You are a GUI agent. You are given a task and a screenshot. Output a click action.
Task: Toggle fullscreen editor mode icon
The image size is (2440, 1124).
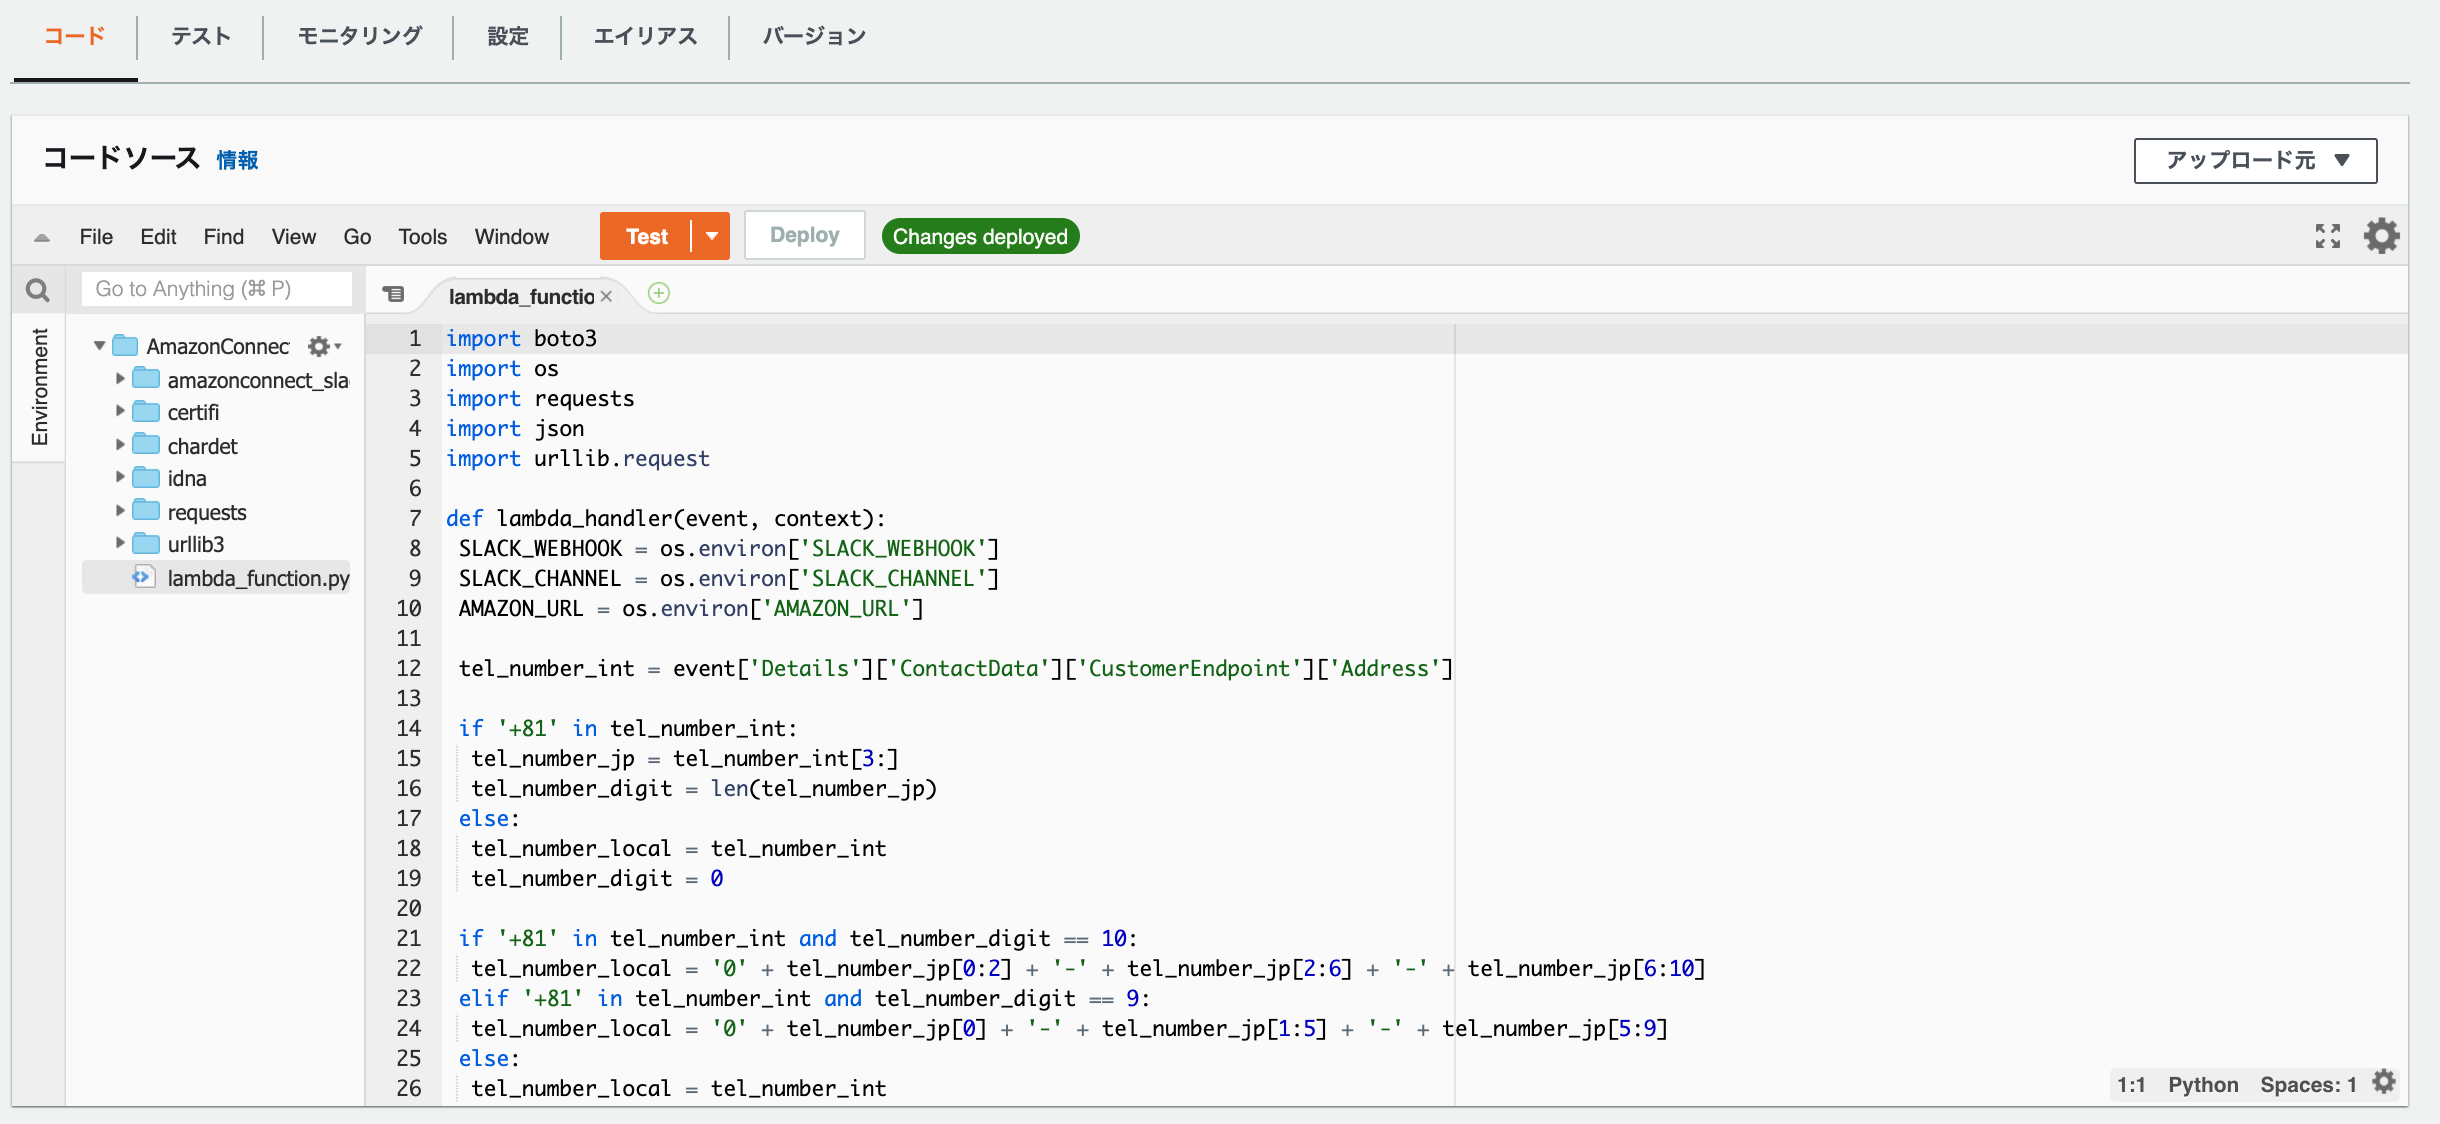[2328, 236]
